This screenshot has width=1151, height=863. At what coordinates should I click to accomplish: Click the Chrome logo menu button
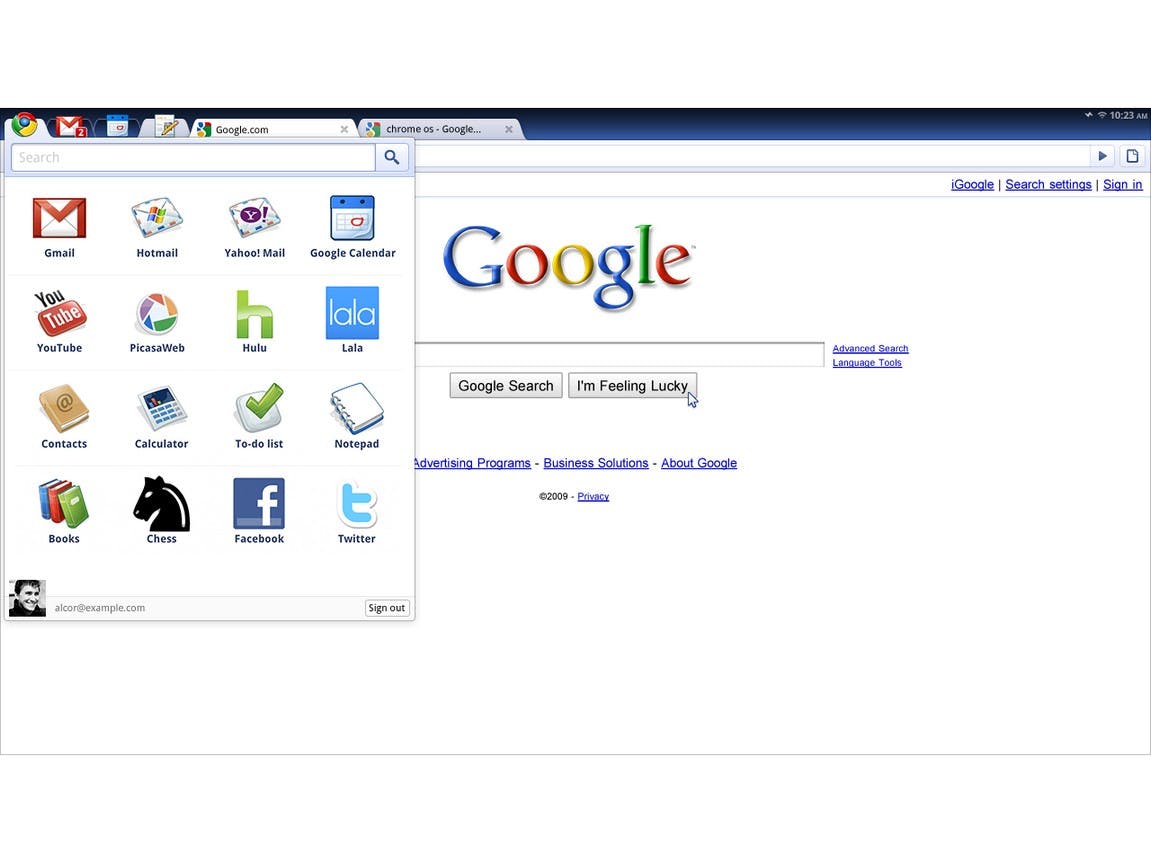pyautogui.click(x=24, y=125)
